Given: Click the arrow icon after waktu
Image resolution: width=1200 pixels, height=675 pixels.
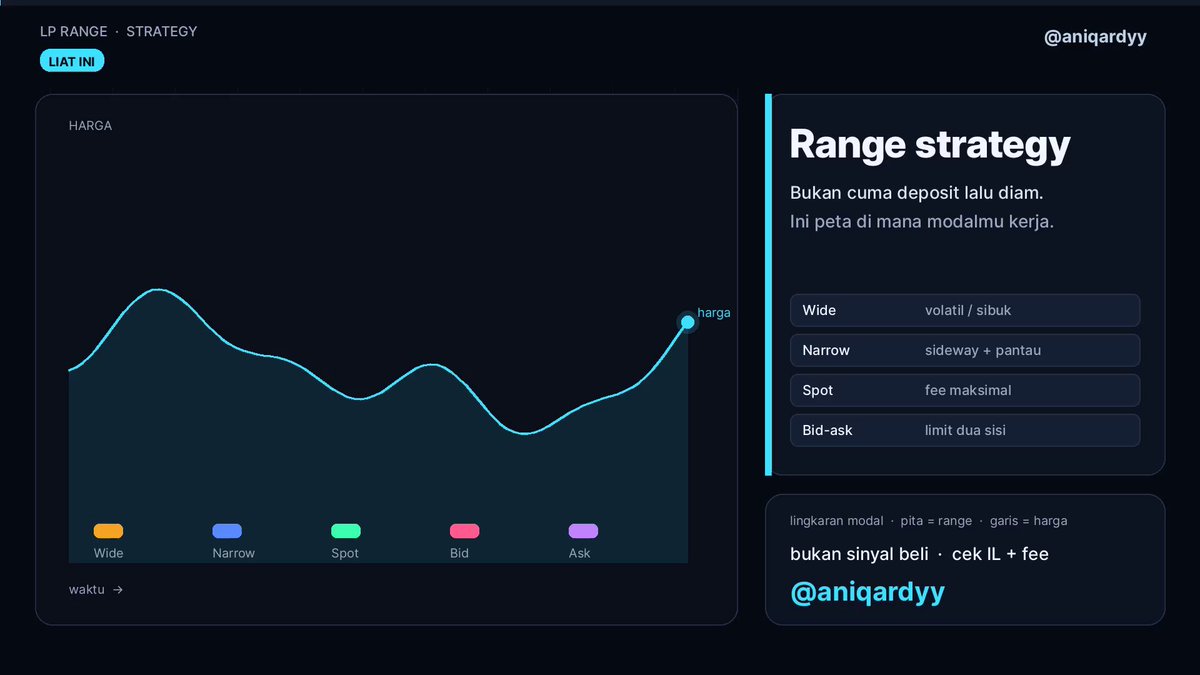Looking at the screenshot, I should pos(118,590).
